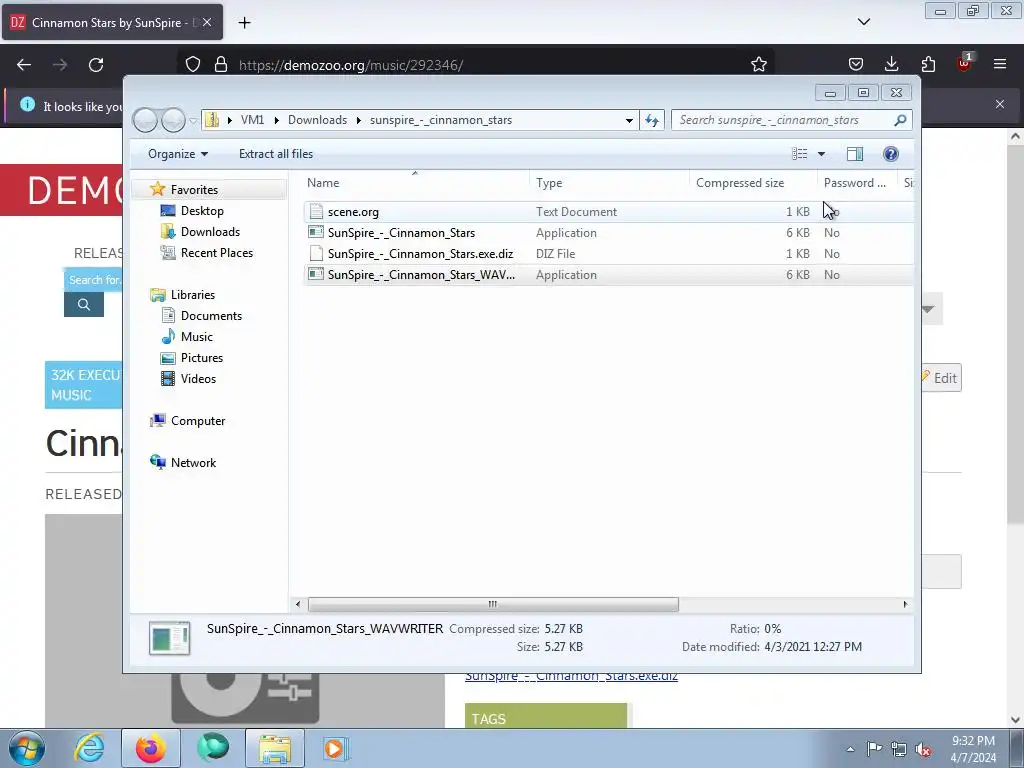The width and height of the screenshot is (1024, 768).
Task: Expand arrow after VM1 in breadcrumb
Action: (277, 120)
